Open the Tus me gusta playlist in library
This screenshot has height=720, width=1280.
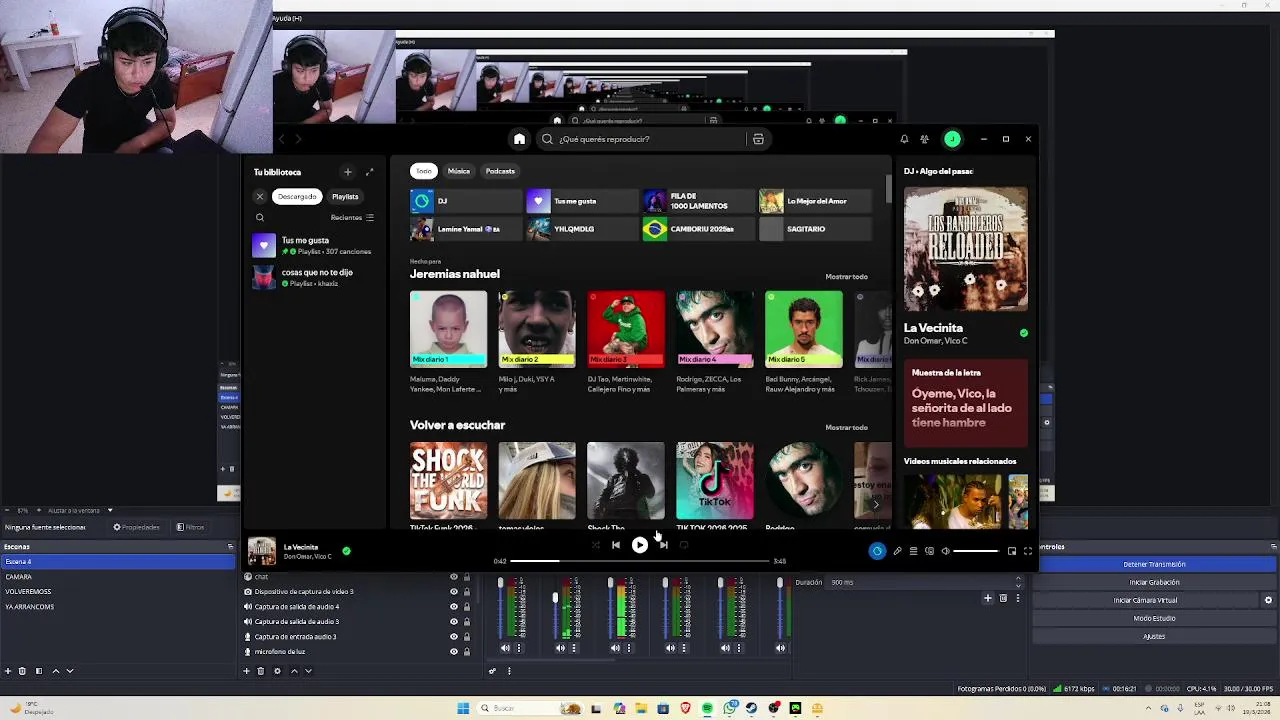click(x=315, y=245)
